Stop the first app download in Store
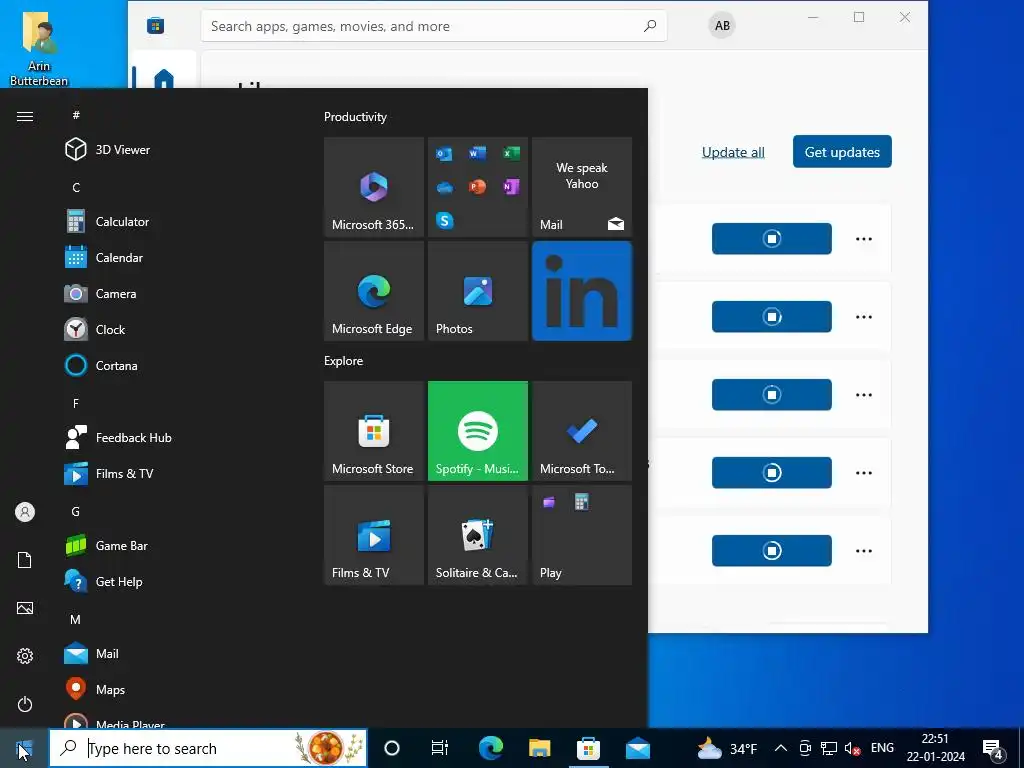The height and width of the screenshot is (768, 1024). pyautogui.click(x=771, y=238)
